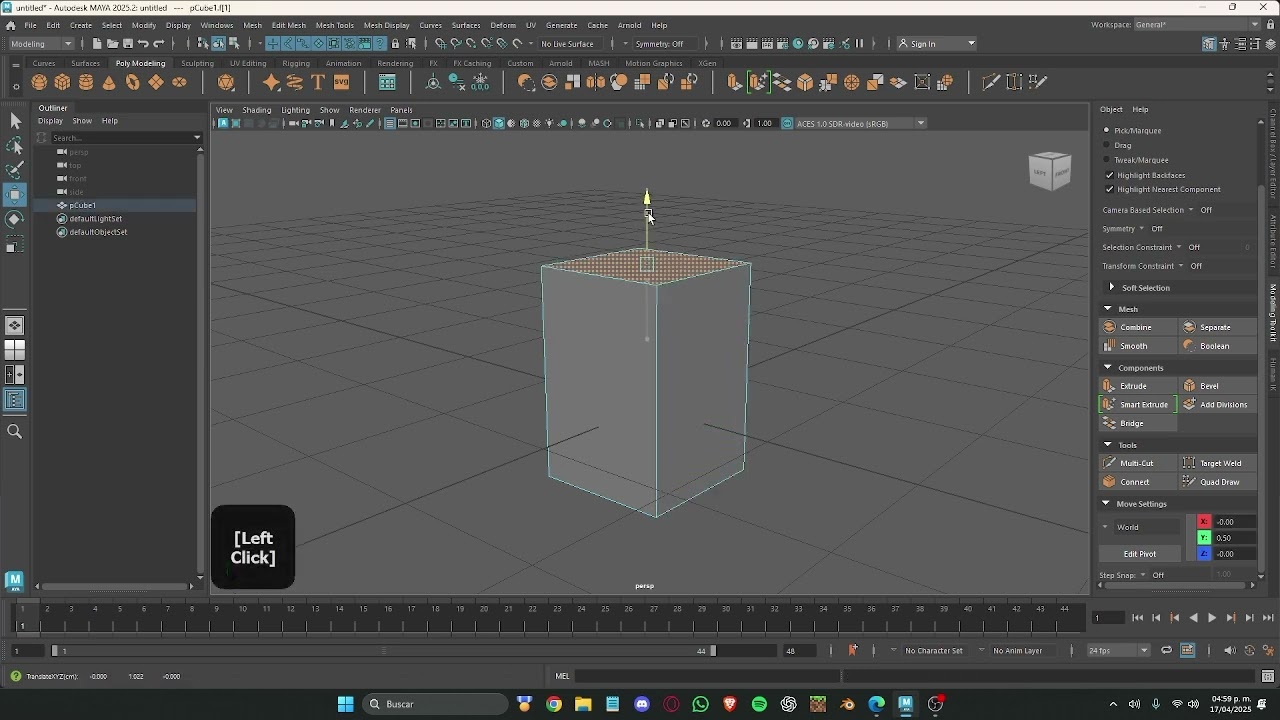This screenshot has height=720, width=1280.
Task: Click the polygon type tool icon on shelf
Action: 318,82
